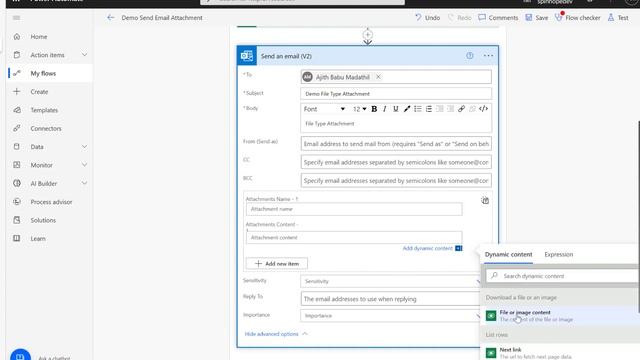This screenshot has width=640, height=360.
Task: Open Learn in the sidebar
Action: click(x=38, y=239)
